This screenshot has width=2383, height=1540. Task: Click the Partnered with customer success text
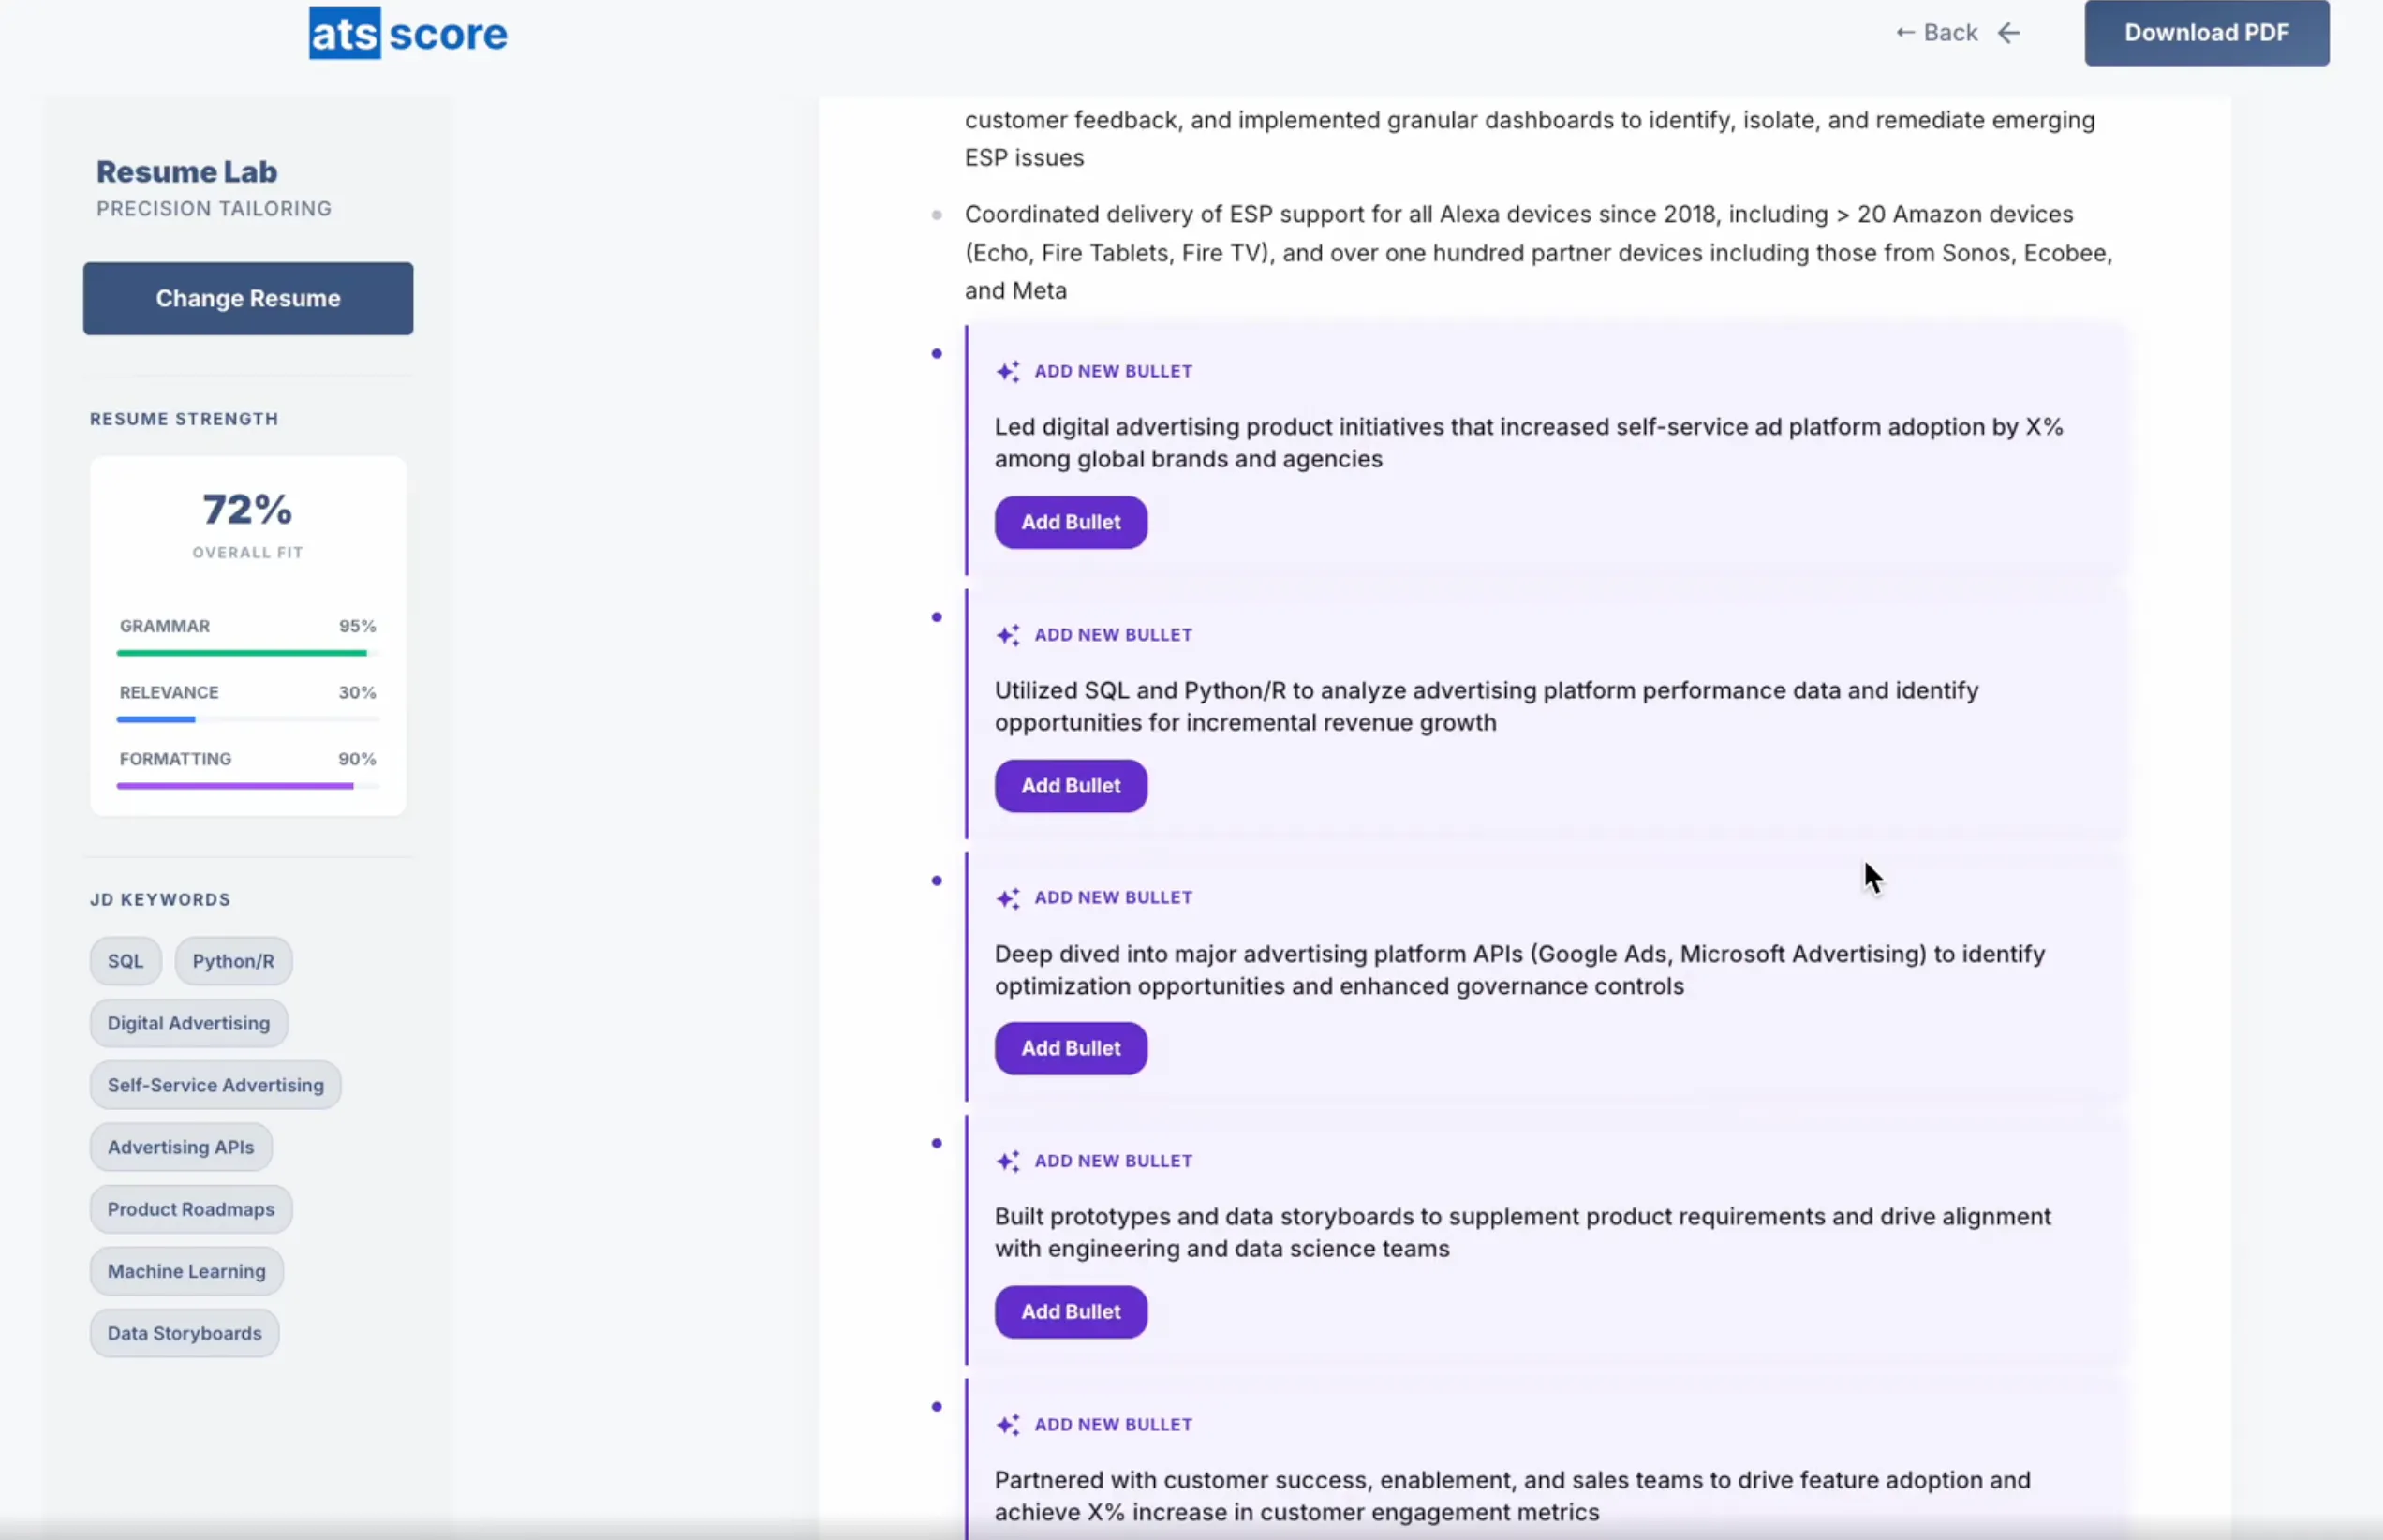[x=1512, y=1496]
